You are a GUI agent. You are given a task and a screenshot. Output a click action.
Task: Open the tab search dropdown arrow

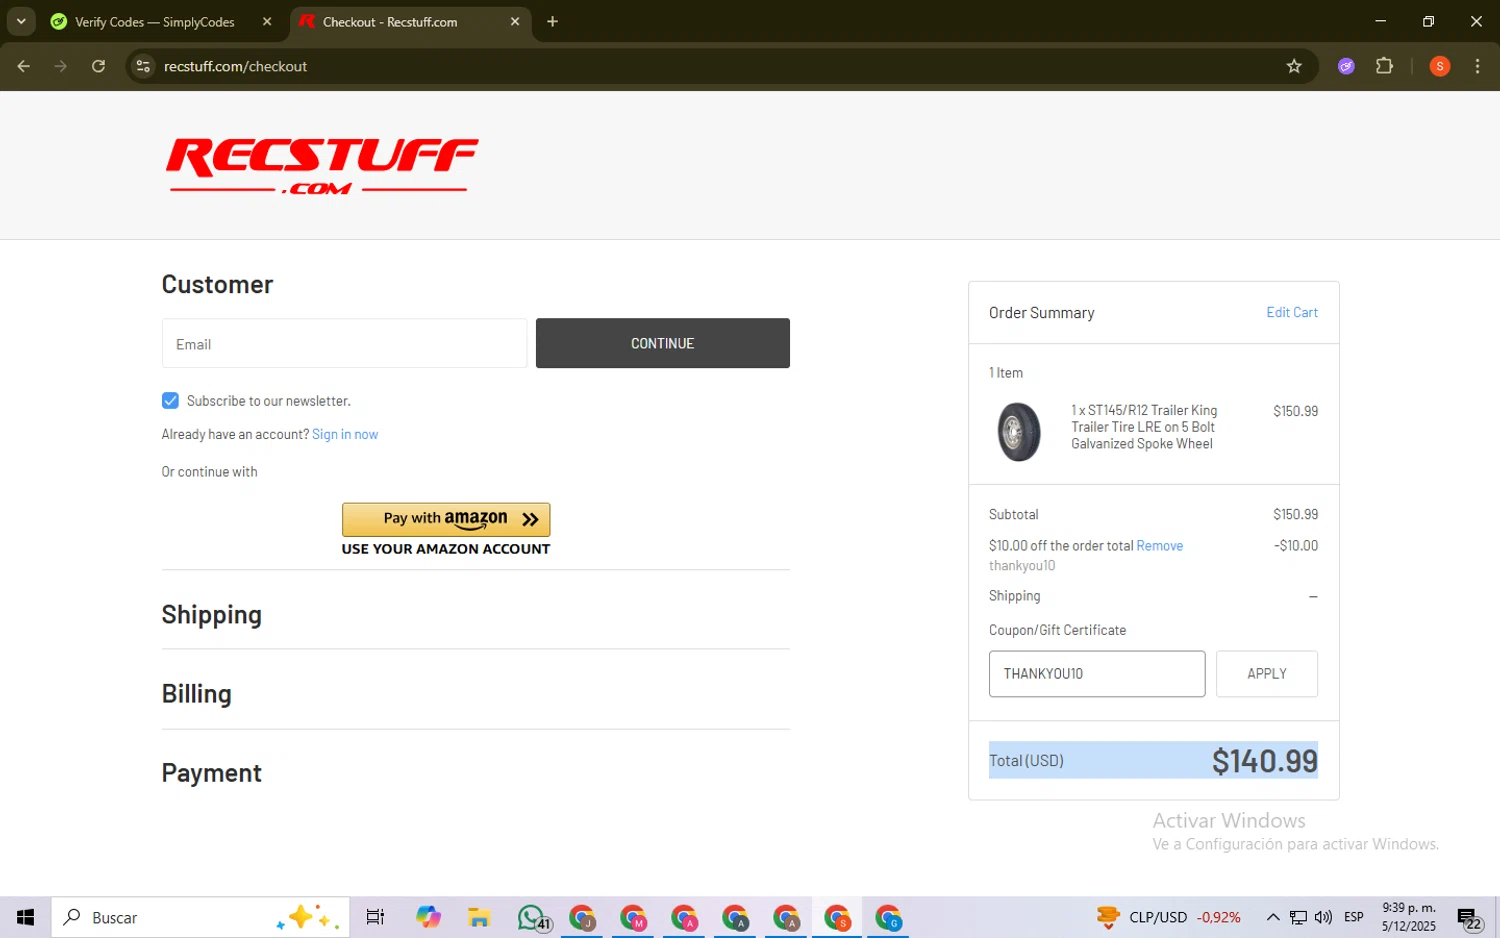pos(21,21)
